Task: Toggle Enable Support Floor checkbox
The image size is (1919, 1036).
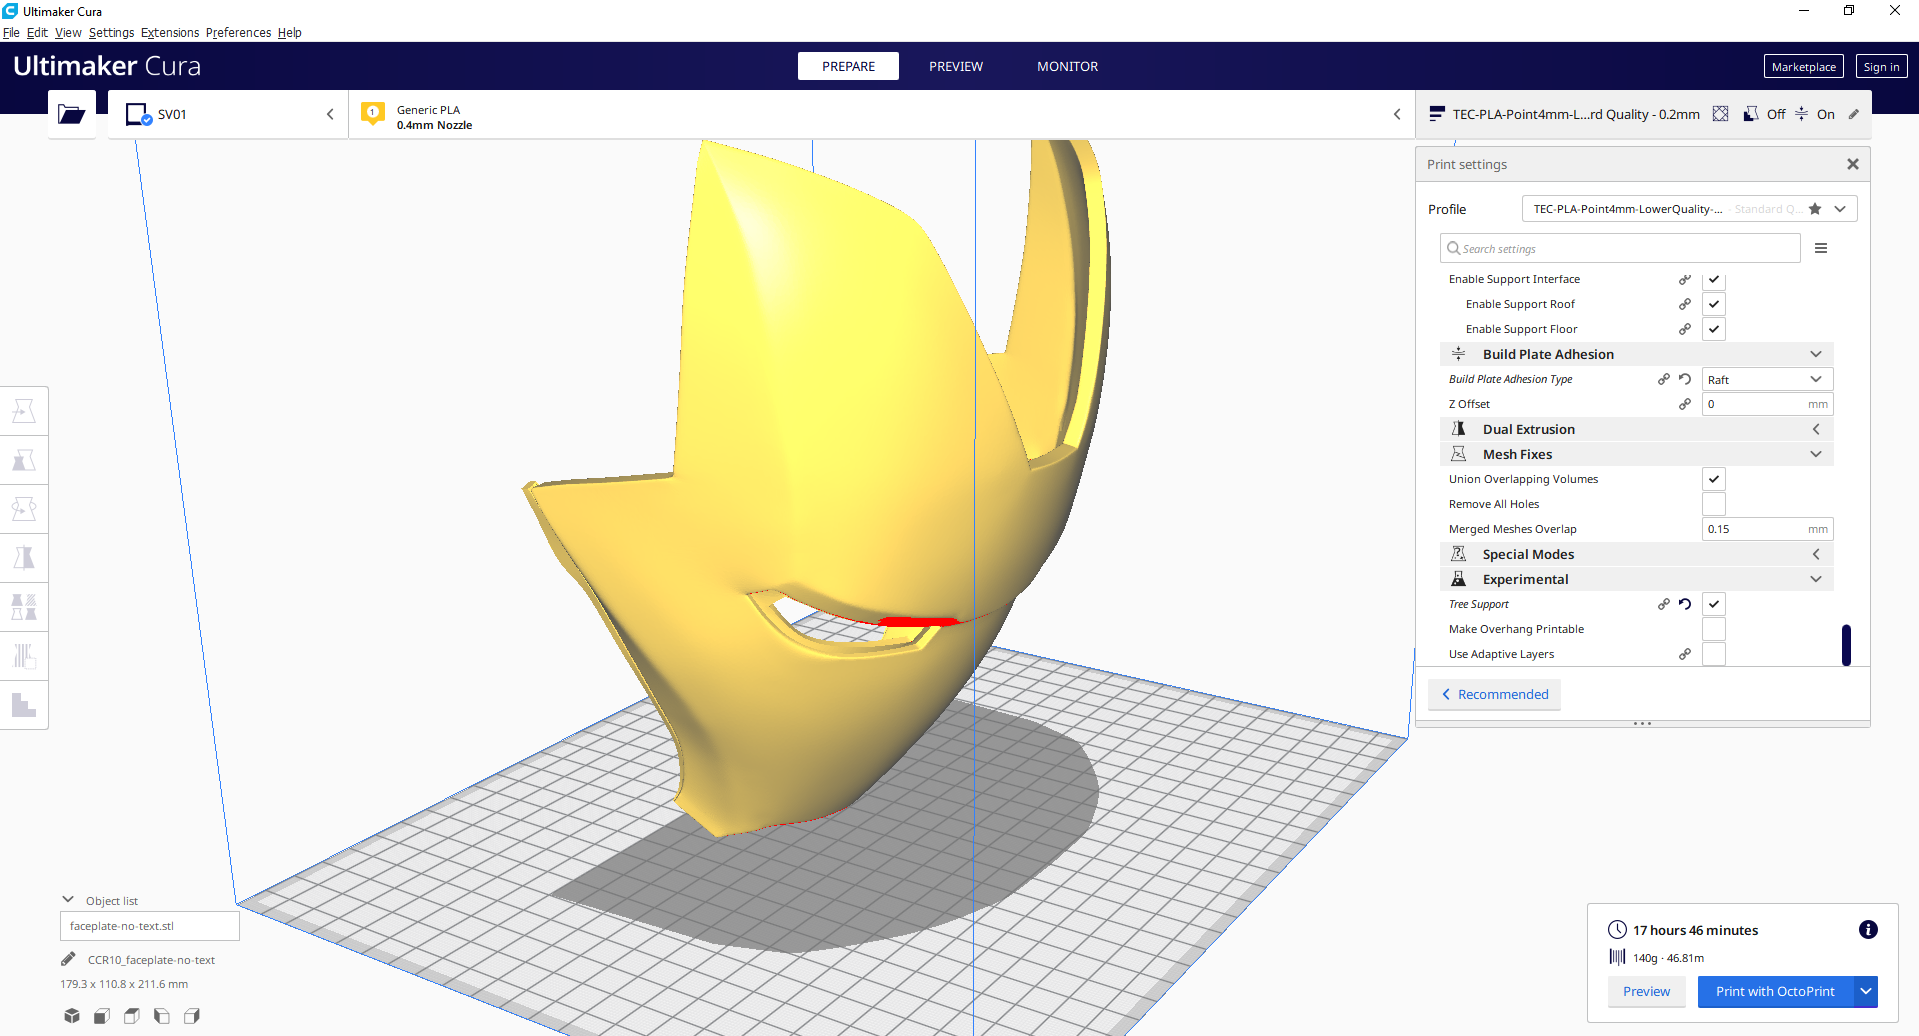Action: [1714, 329]
